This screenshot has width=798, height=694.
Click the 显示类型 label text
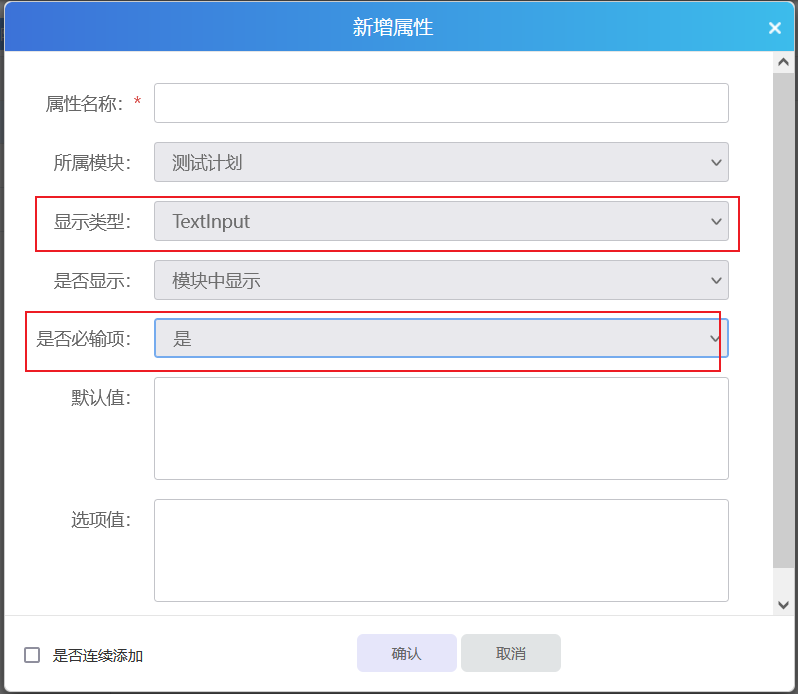click(92, 221)
